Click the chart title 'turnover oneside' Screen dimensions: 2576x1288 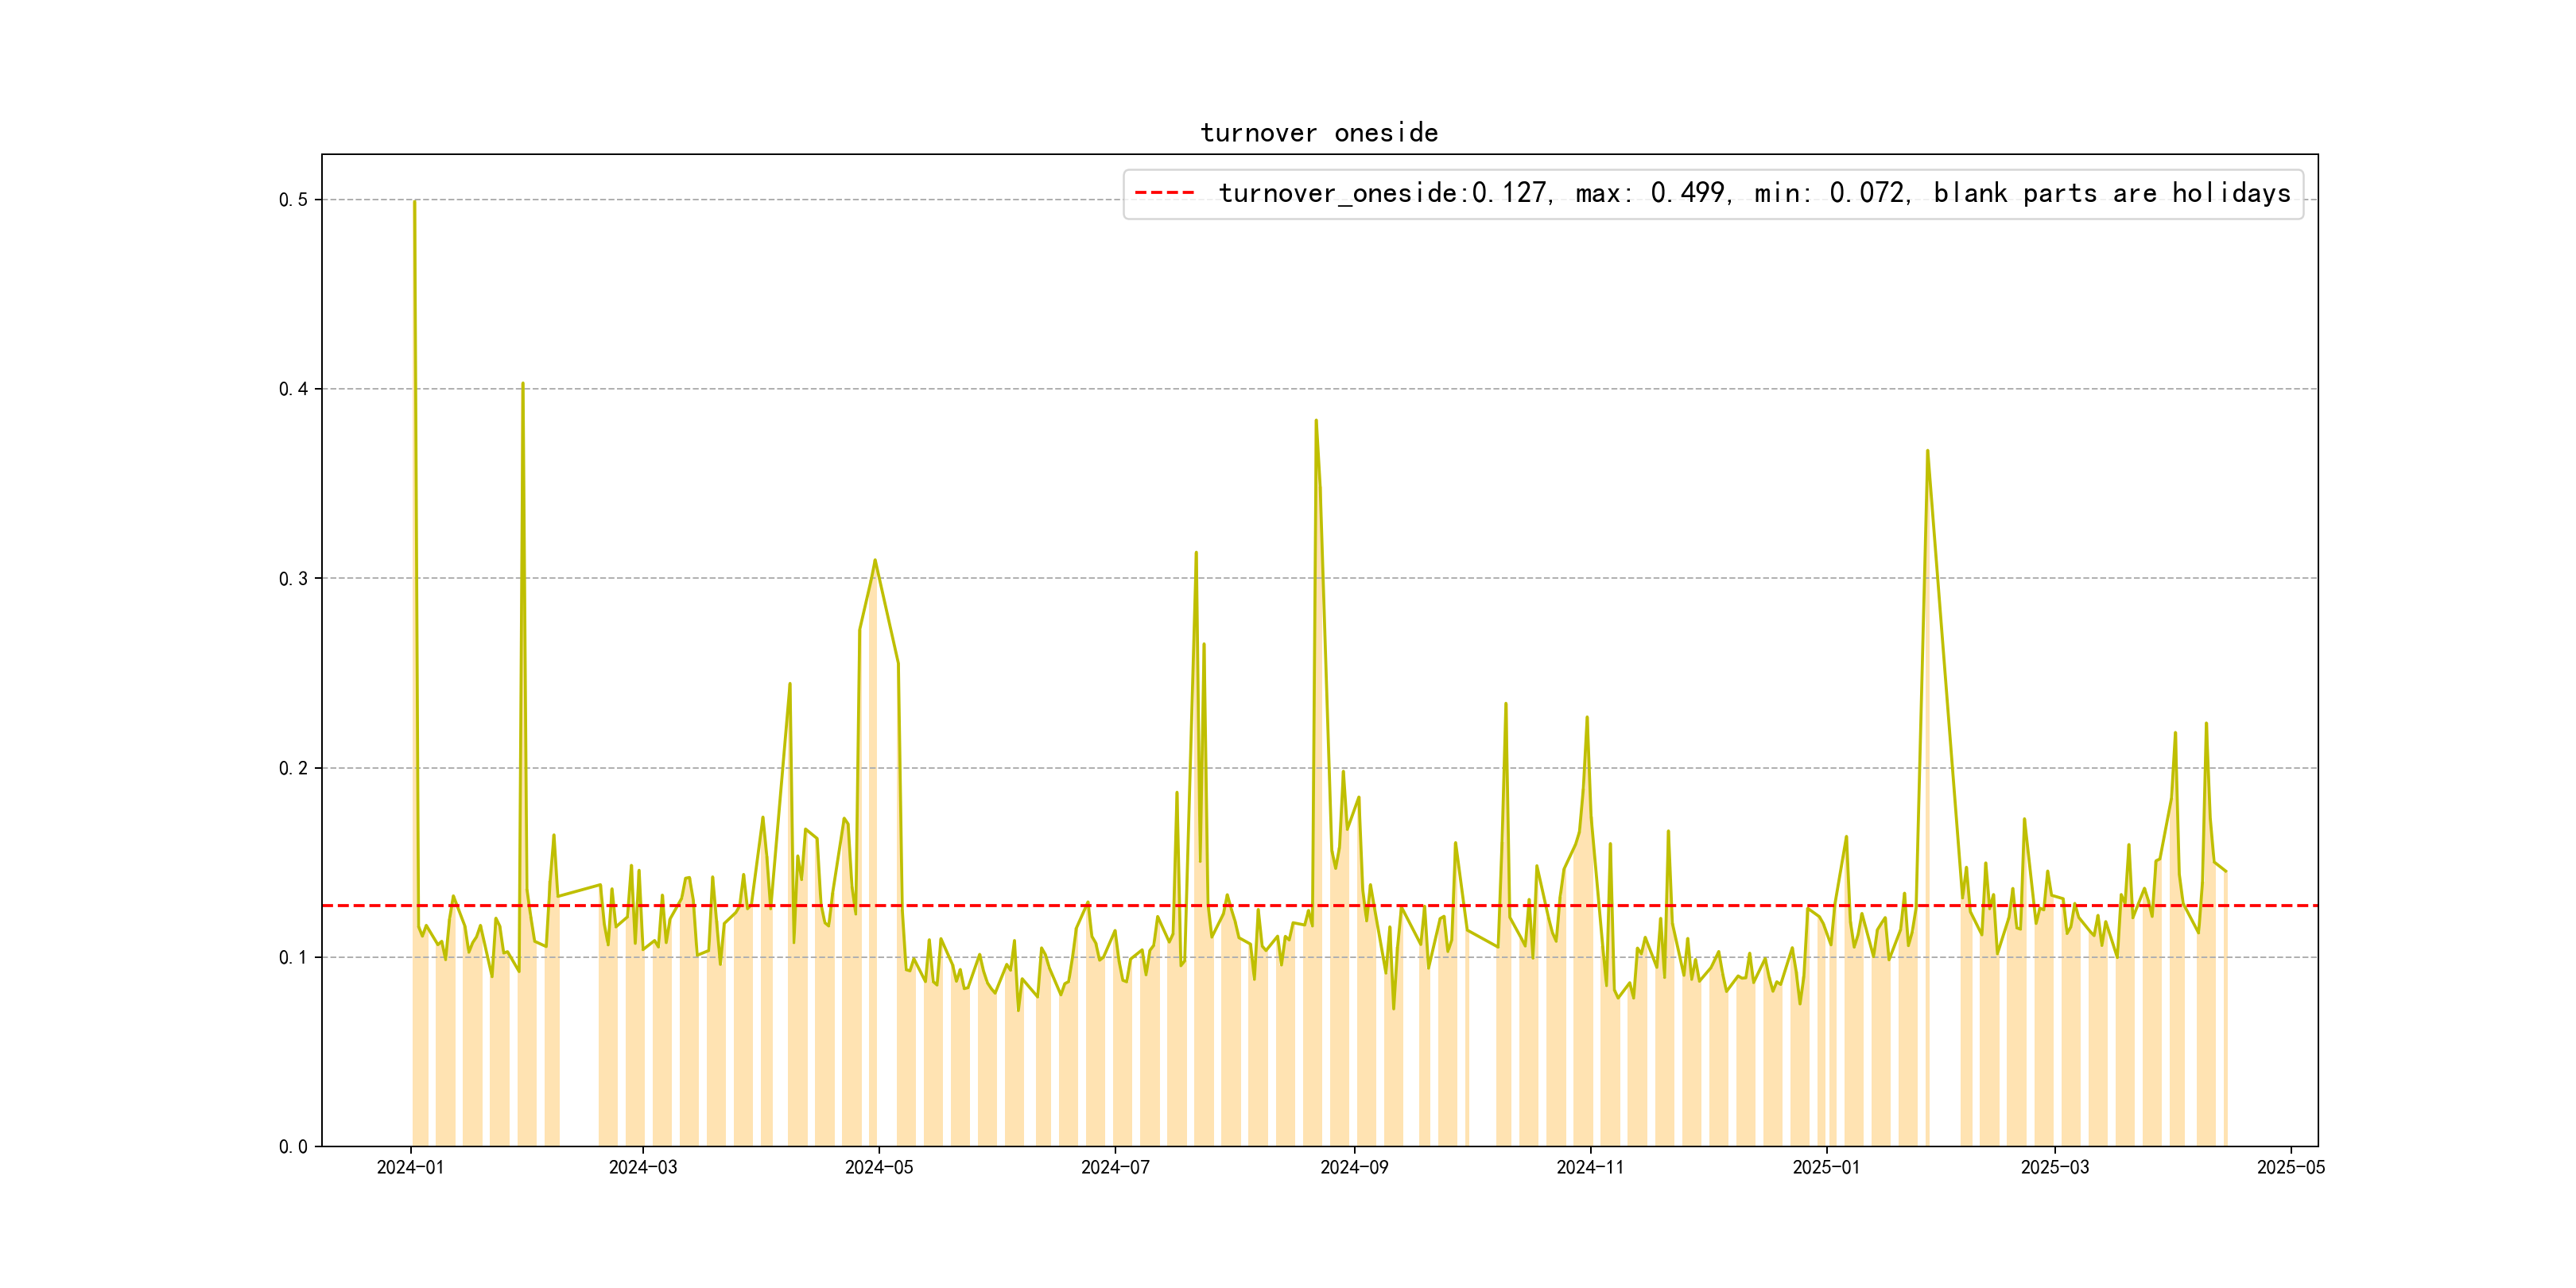tap(1319, 133)
